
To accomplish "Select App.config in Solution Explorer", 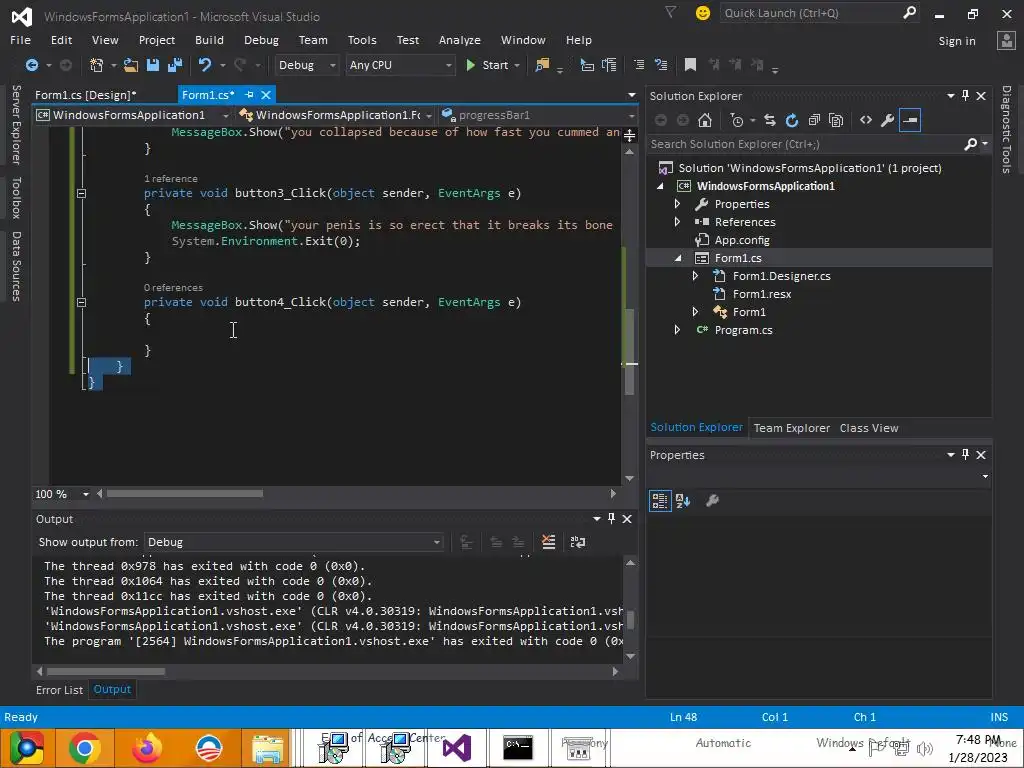I will pyautogui.click(x=741, y=240).
